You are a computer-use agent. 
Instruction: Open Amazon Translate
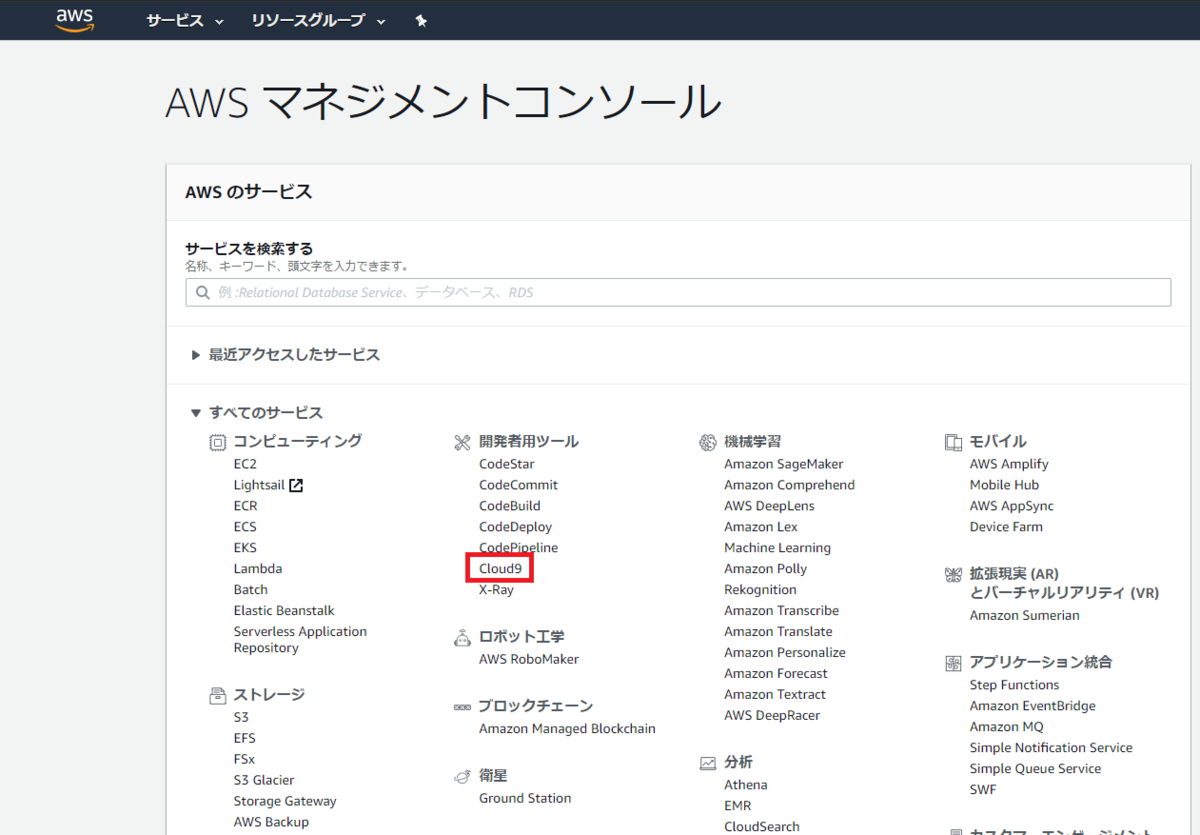(x=778, y=632)
